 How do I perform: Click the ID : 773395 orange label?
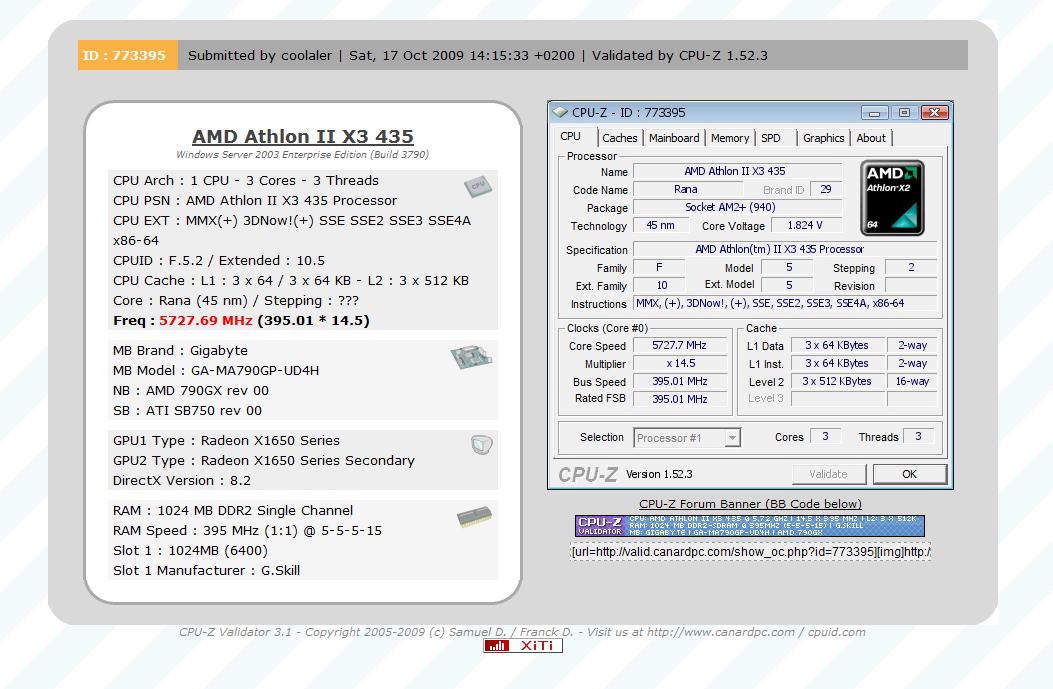pos(128,55)
